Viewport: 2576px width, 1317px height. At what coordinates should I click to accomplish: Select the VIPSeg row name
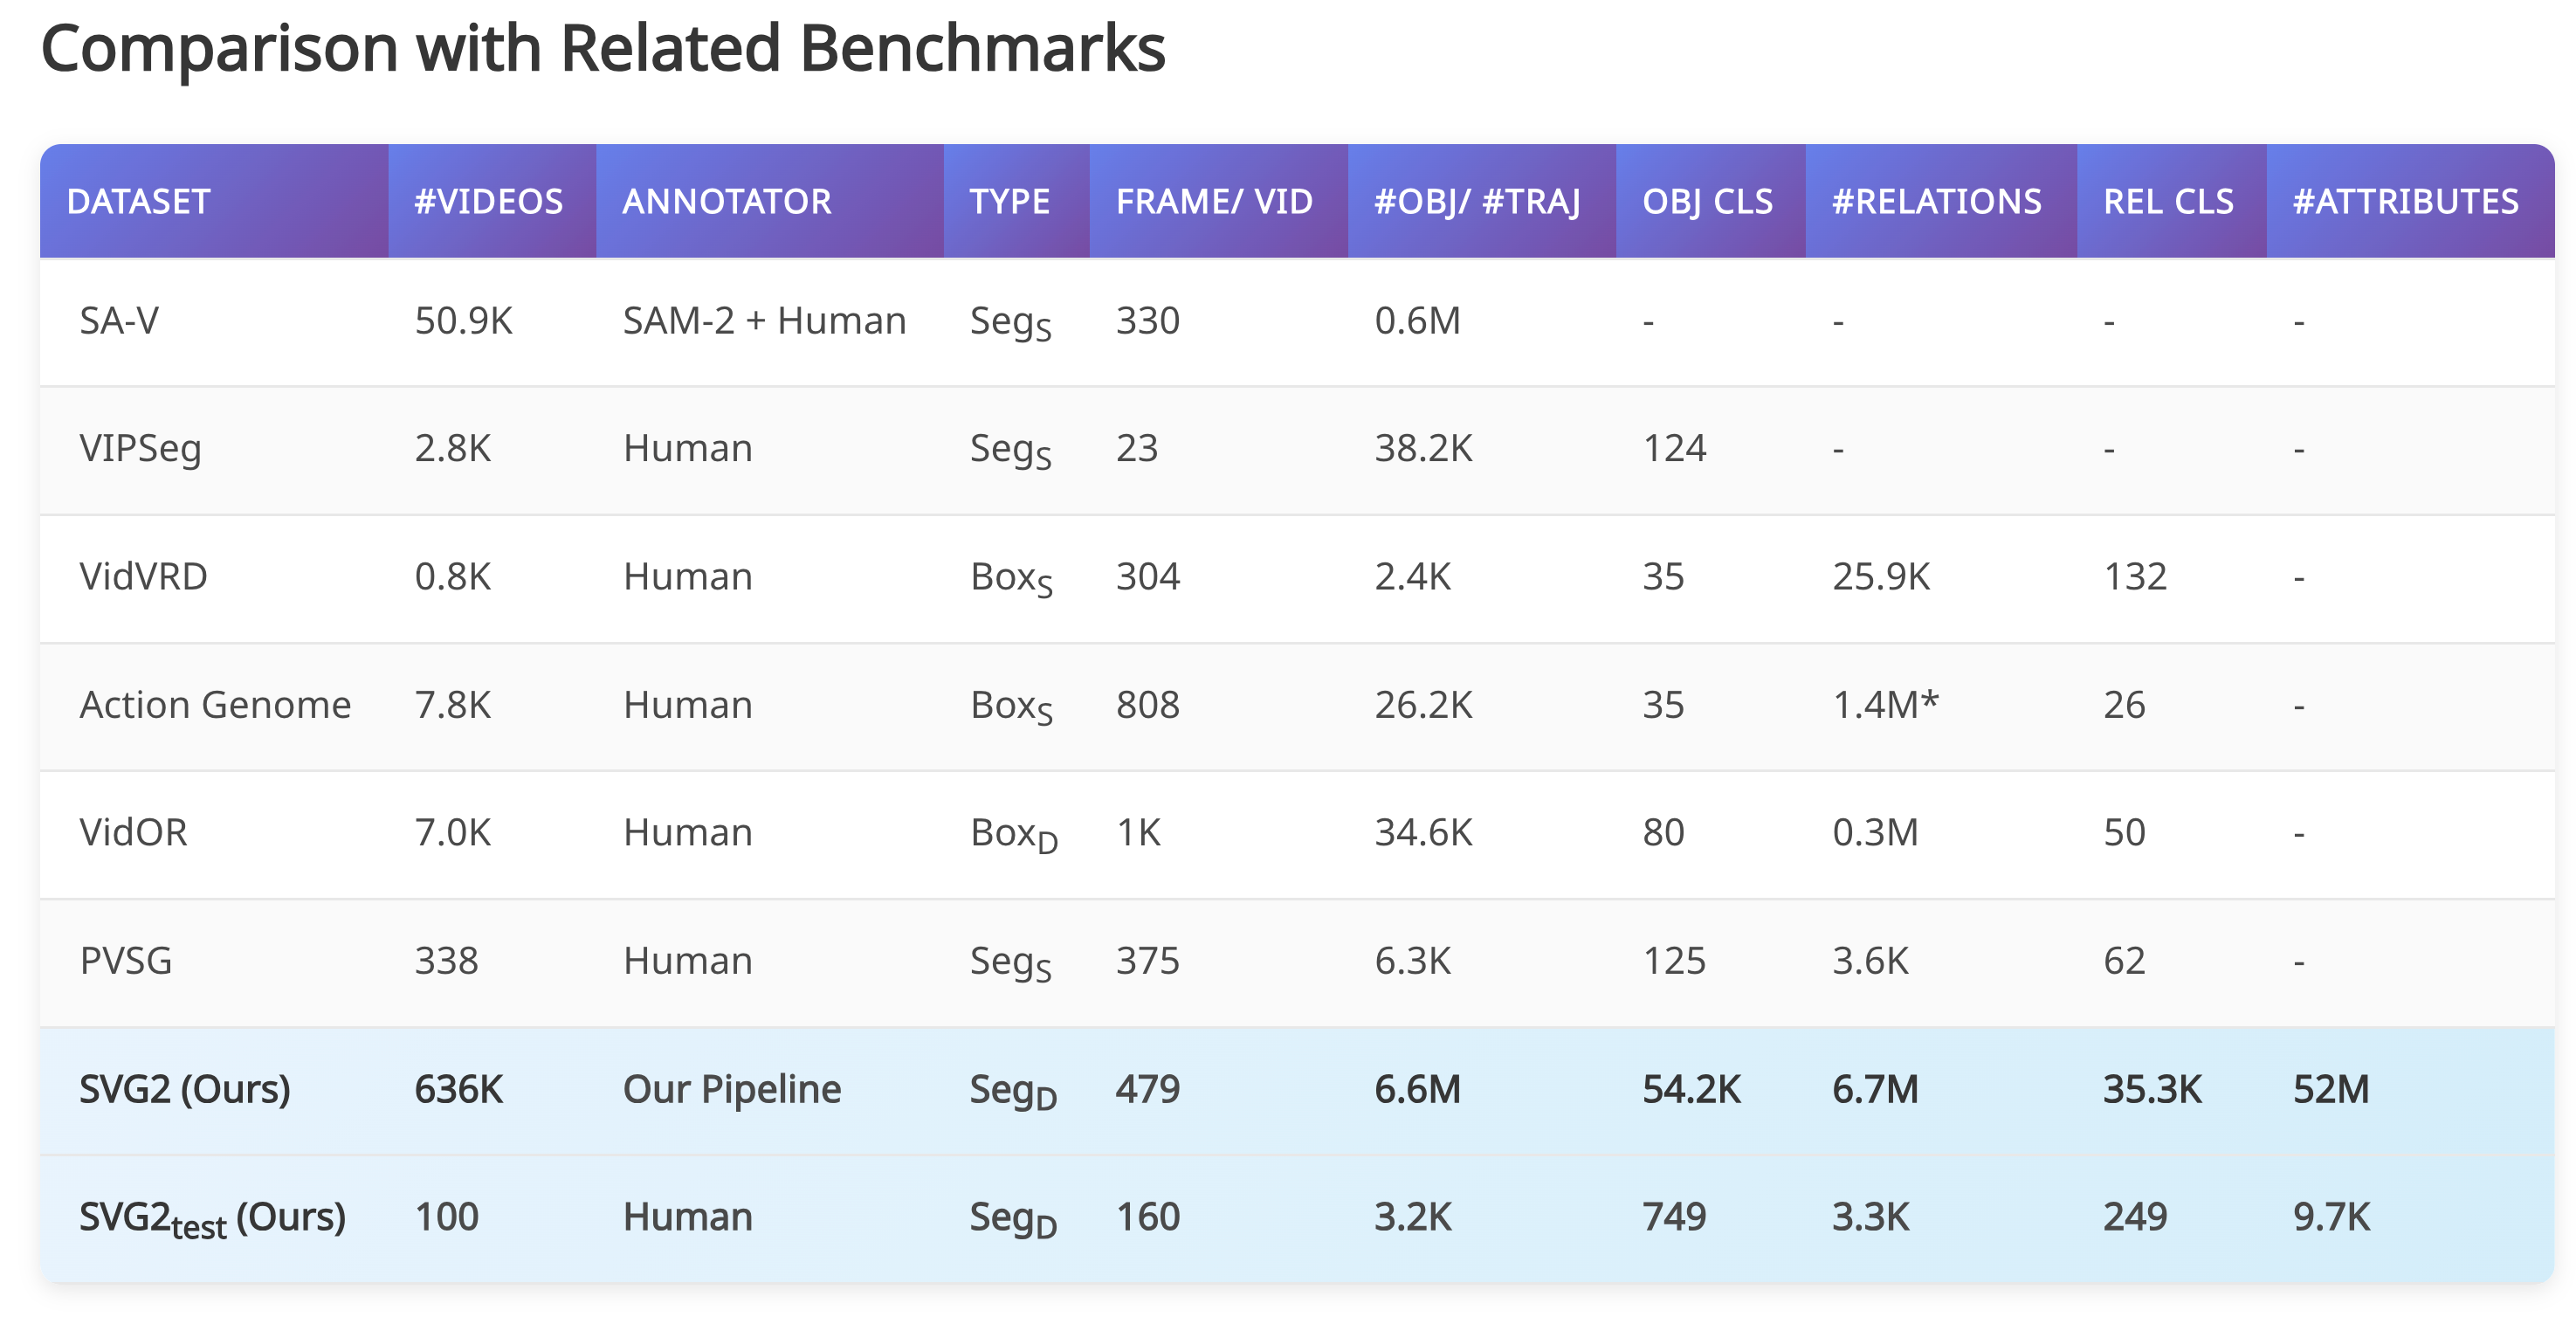(140, 448)
